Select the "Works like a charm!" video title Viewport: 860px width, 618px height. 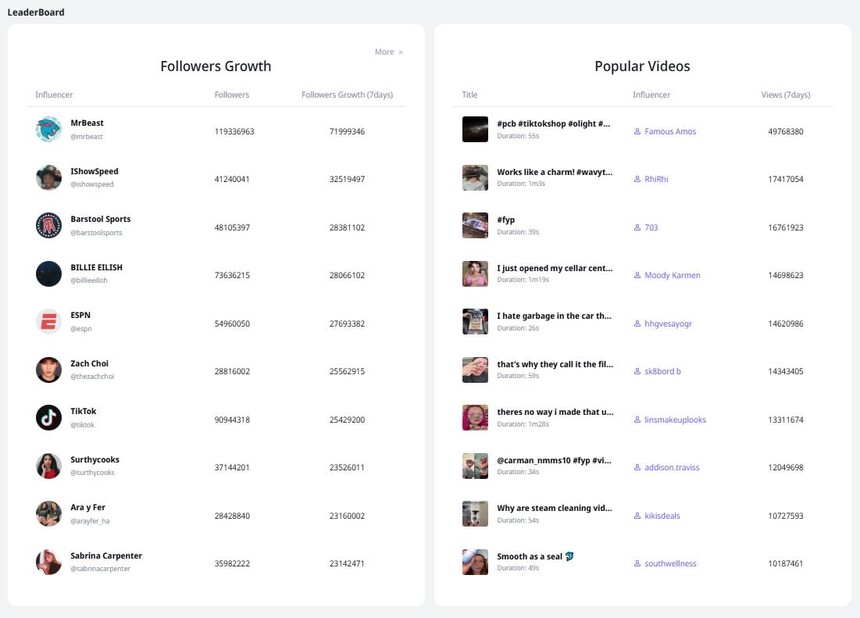coord(554,172)
